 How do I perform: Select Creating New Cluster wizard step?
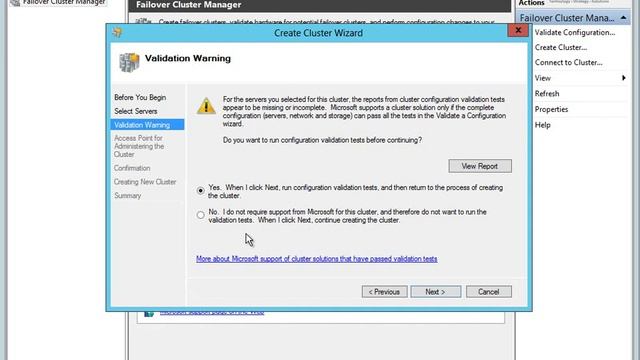click(145, 182)
